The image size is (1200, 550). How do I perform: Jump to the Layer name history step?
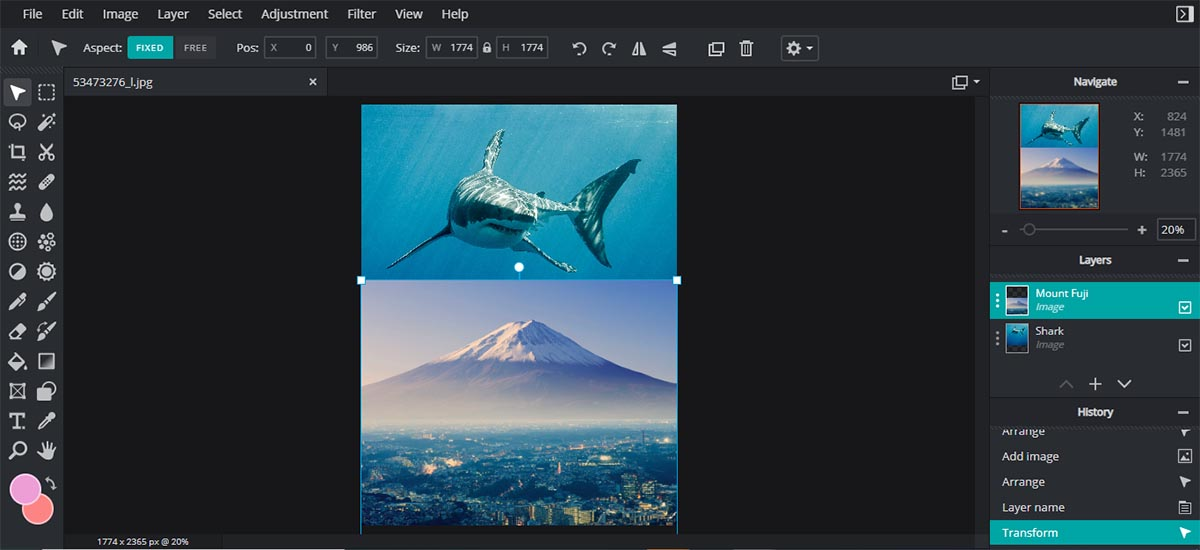pos(1033,507)
